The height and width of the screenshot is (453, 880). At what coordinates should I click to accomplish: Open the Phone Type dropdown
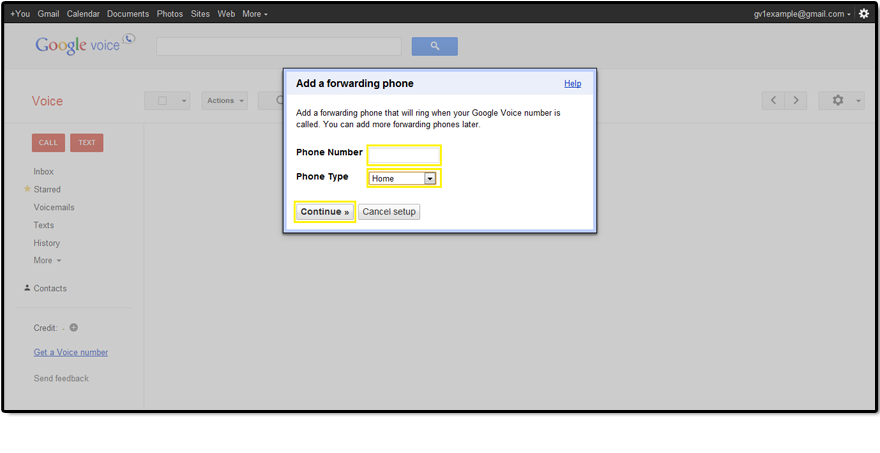(402, 179)
